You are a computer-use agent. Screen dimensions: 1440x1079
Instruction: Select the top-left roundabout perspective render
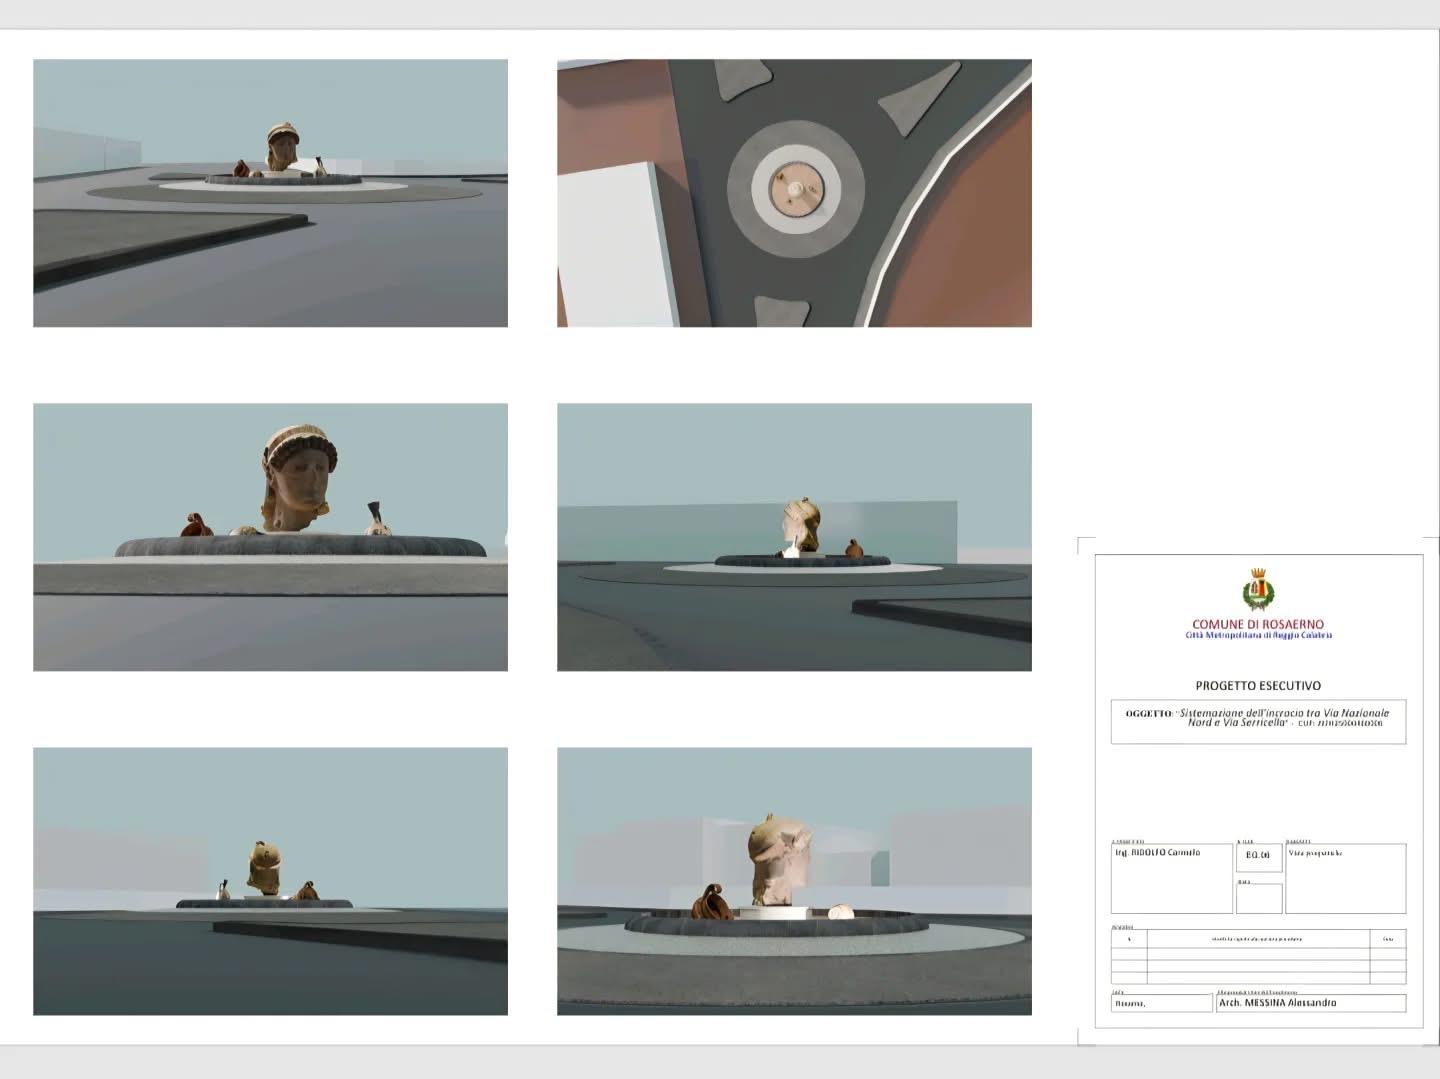[x=270, y=193]
